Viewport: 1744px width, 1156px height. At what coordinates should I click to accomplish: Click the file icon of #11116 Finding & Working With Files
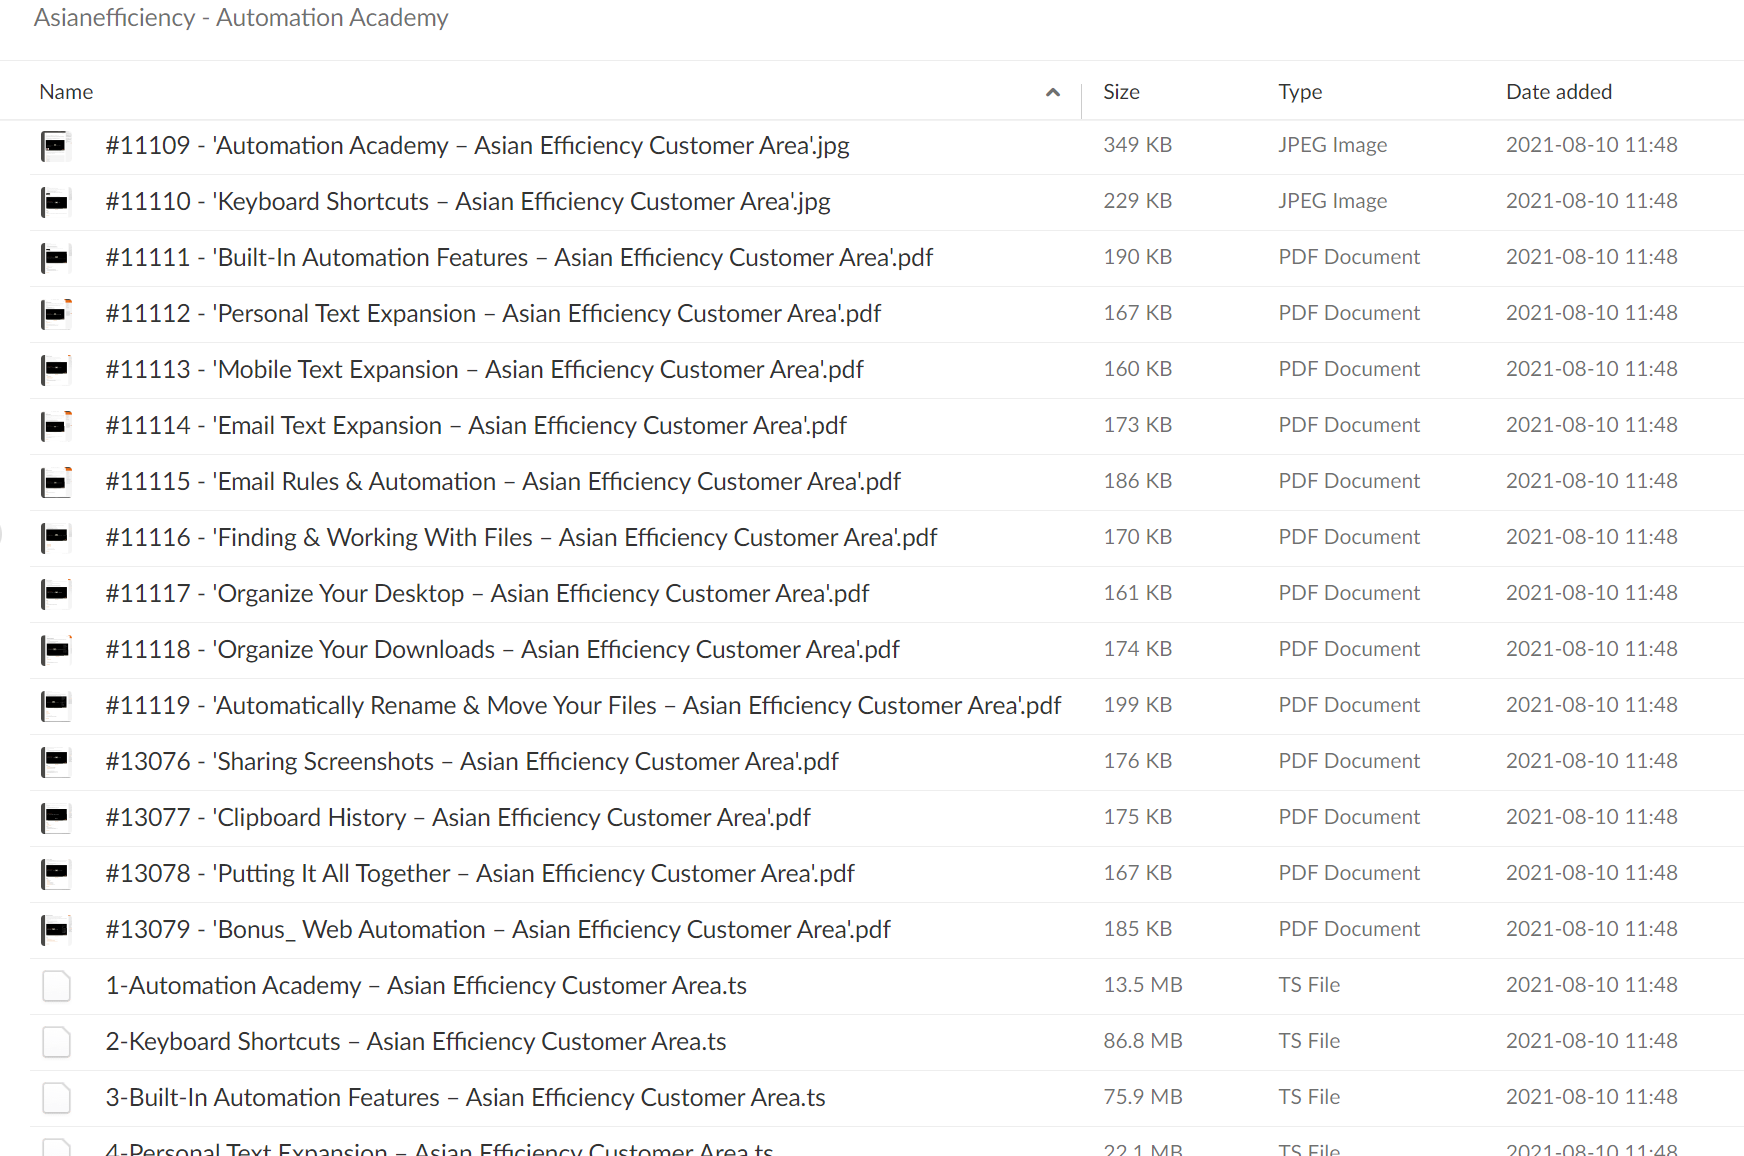[57, 538]
